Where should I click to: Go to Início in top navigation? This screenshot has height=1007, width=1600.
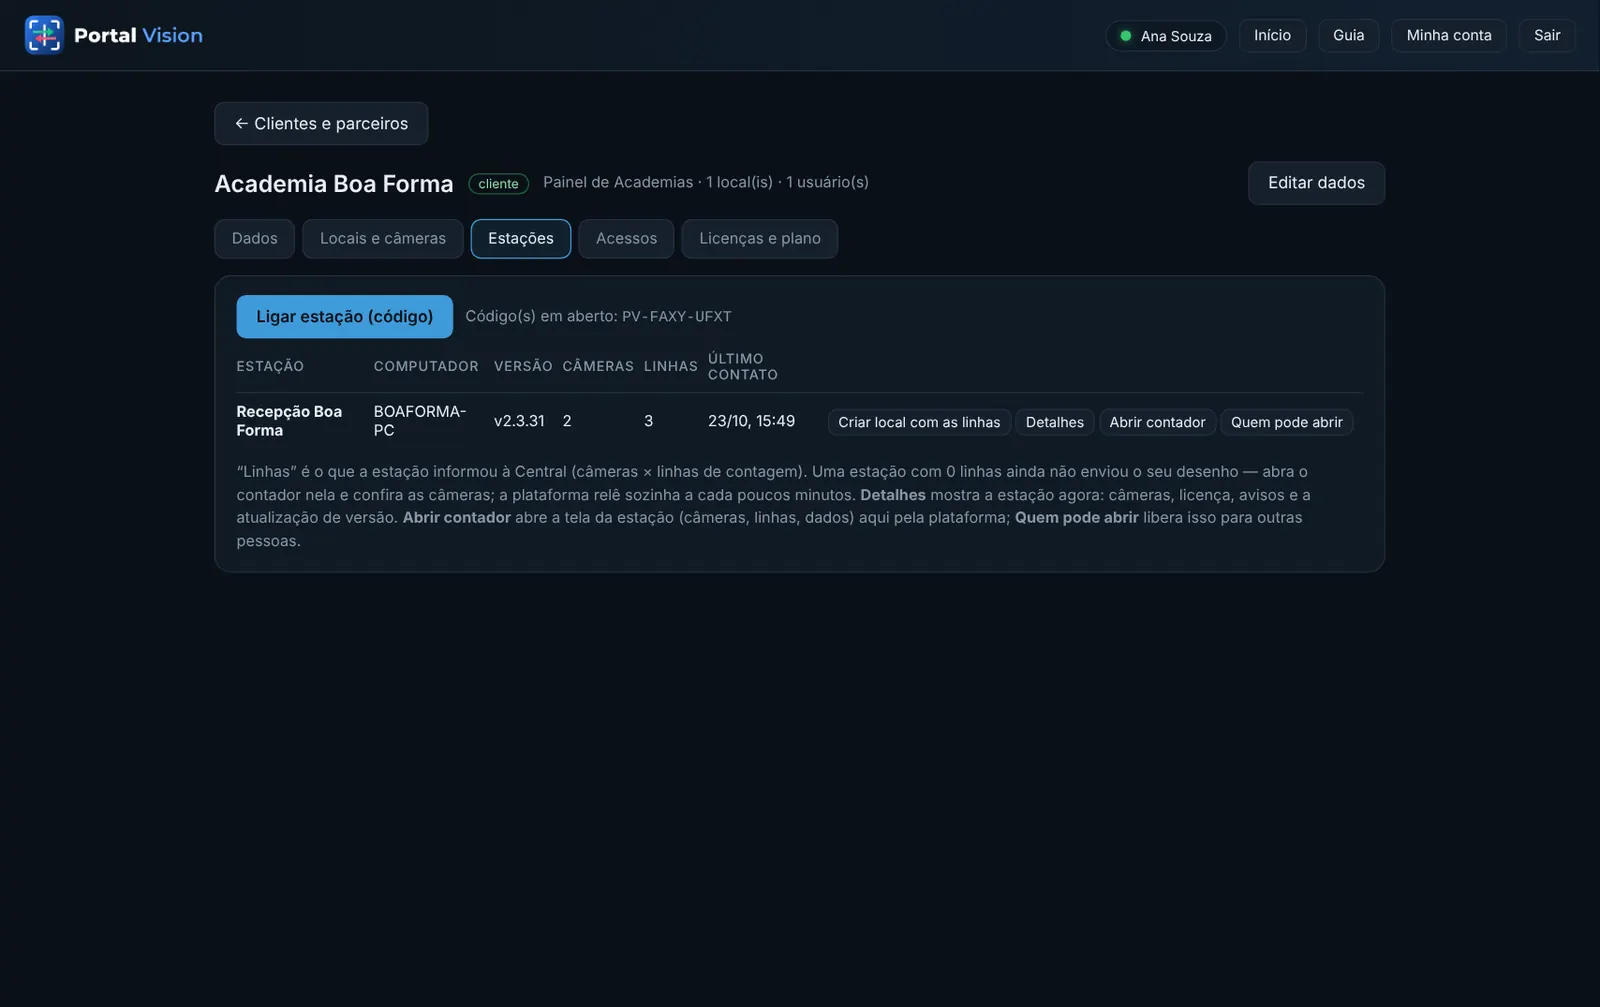[x=1272, y=35]
